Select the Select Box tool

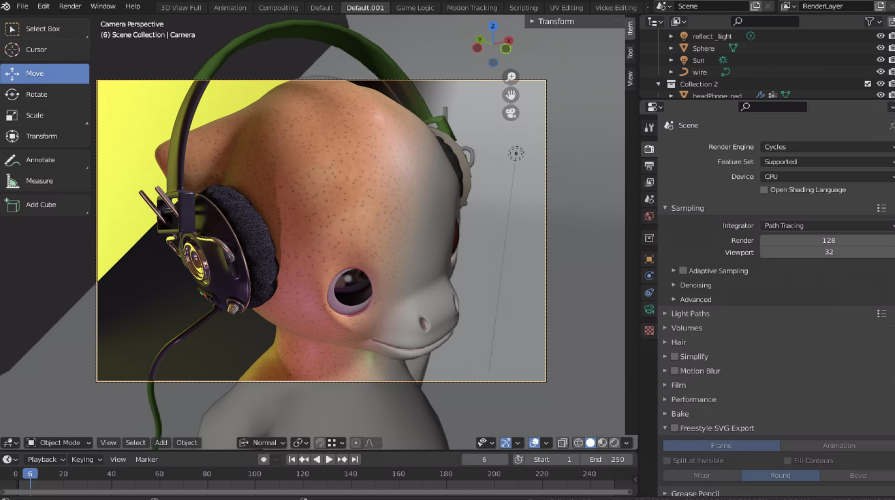[45, 29]
